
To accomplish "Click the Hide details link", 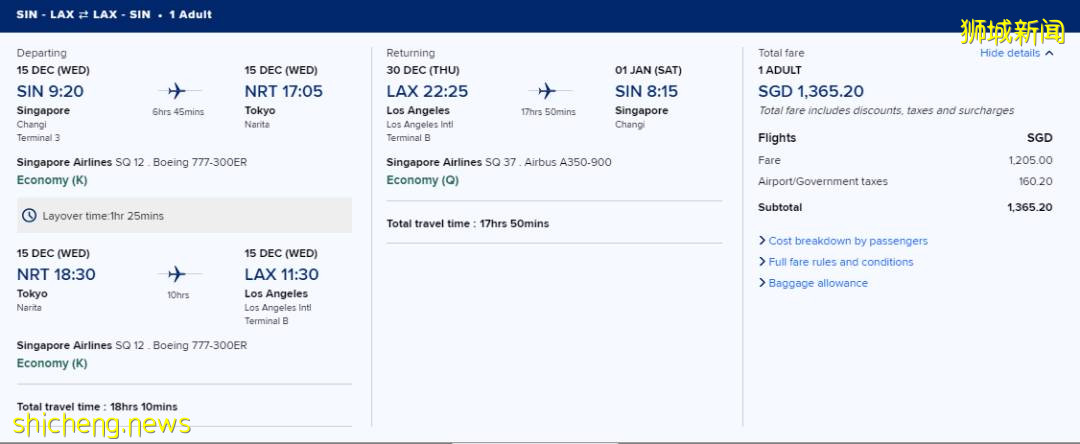I will (x=1010, y=54).
